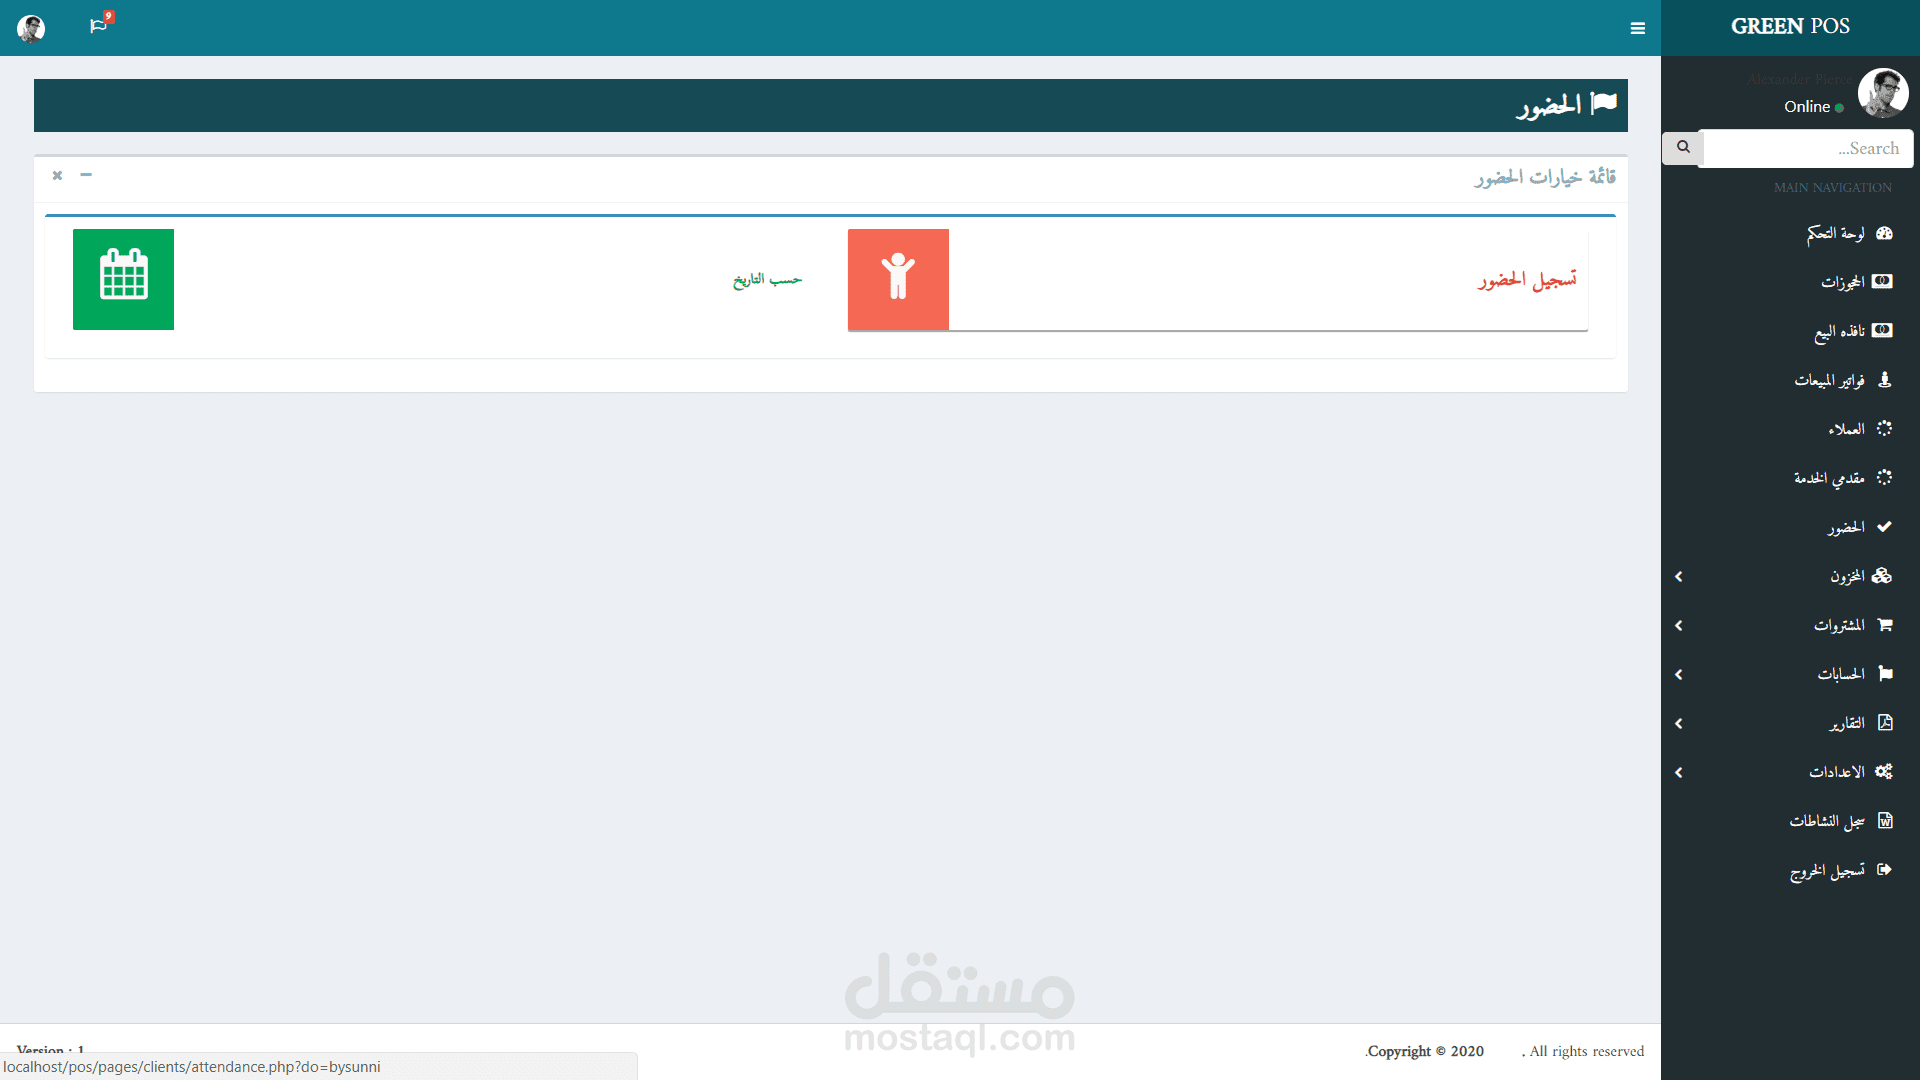Image resolution: width=1920 pixels, height=1080 pixels.
Task: Click user avatar in top-left corner
Action: [31, 28]
